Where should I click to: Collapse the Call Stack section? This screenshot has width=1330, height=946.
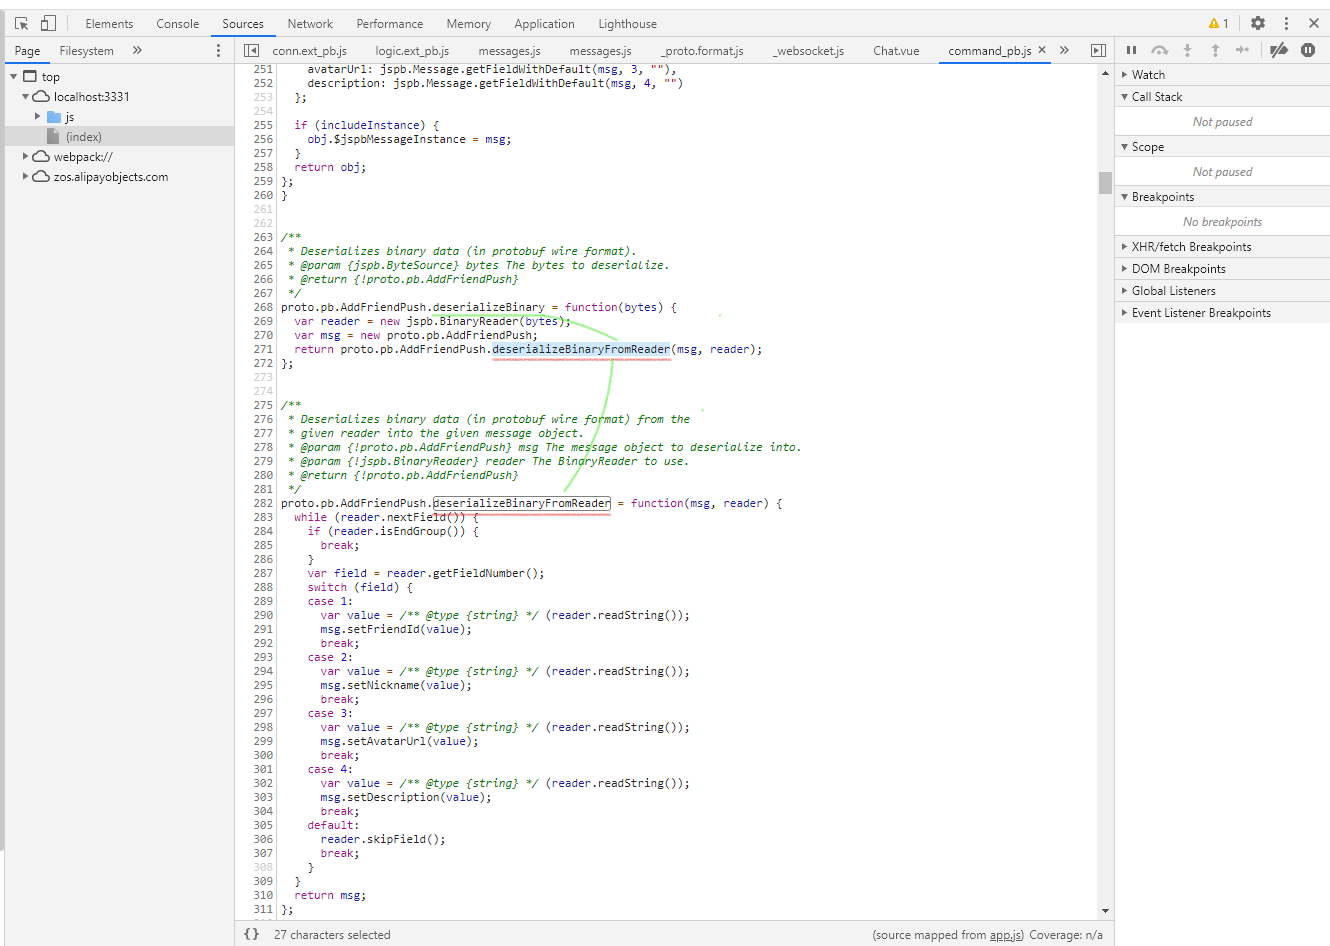1222,97
